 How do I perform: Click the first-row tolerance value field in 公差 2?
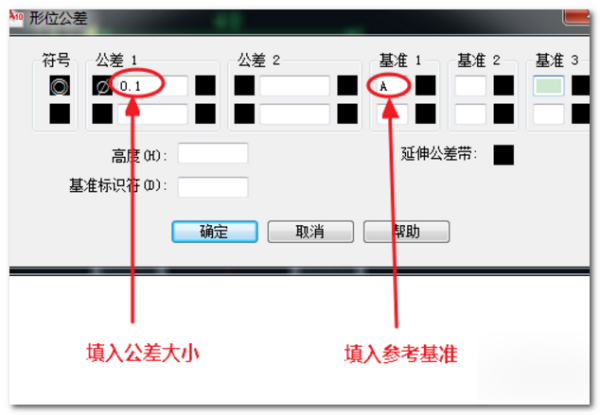pyautogui.click(x=295, y=86)
